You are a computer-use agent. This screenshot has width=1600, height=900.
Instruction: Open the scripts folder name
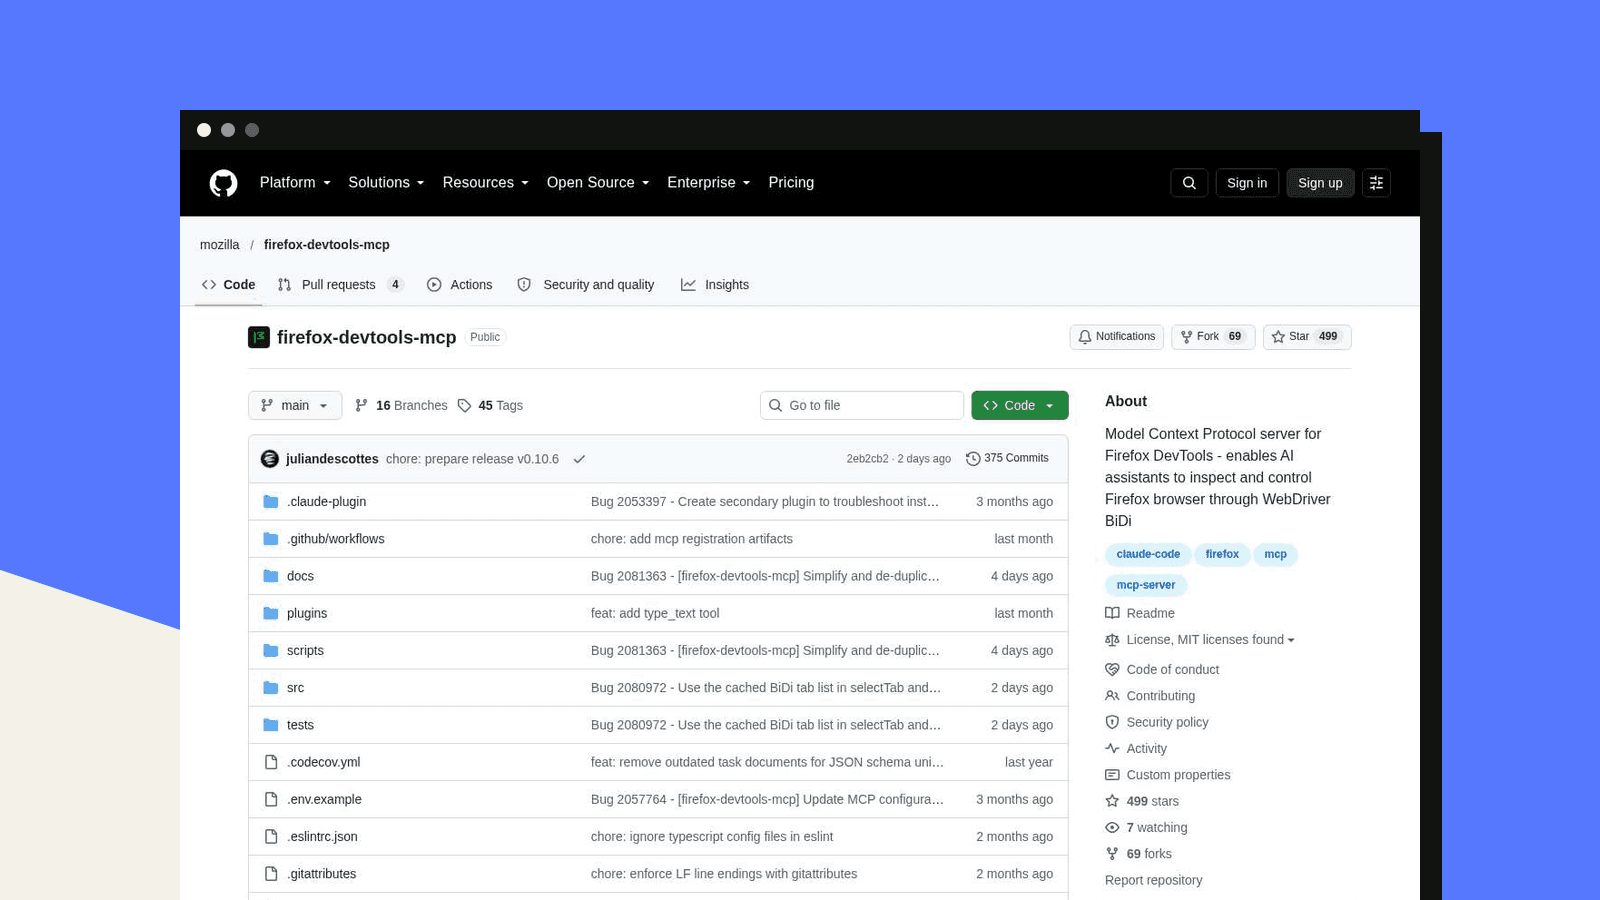click(x=305, y=651)
